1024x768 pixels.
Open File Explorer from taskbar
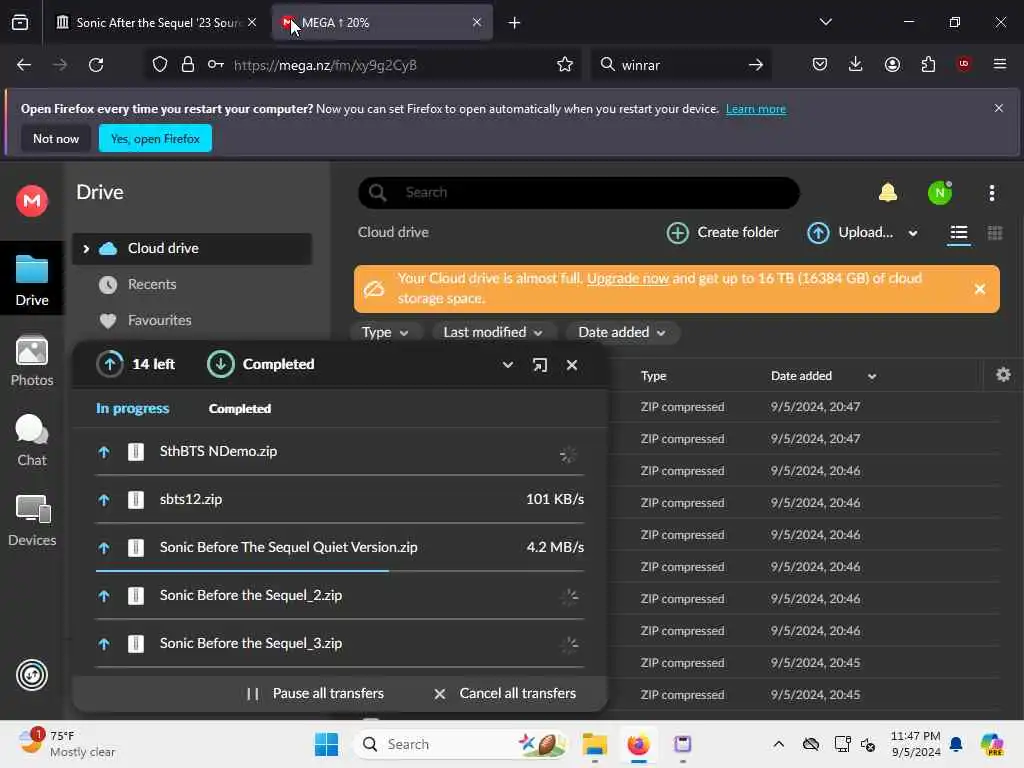594,744
